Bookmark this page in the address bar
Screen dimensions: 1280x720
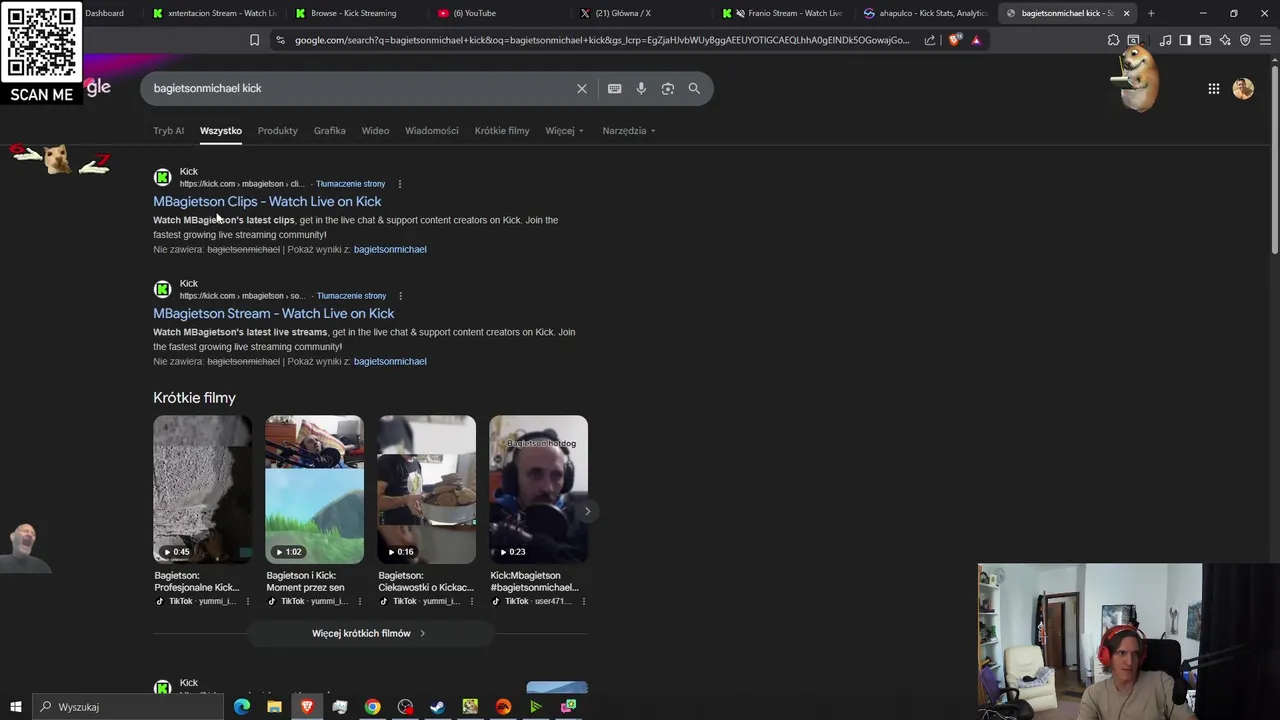(x=254, y=40)
